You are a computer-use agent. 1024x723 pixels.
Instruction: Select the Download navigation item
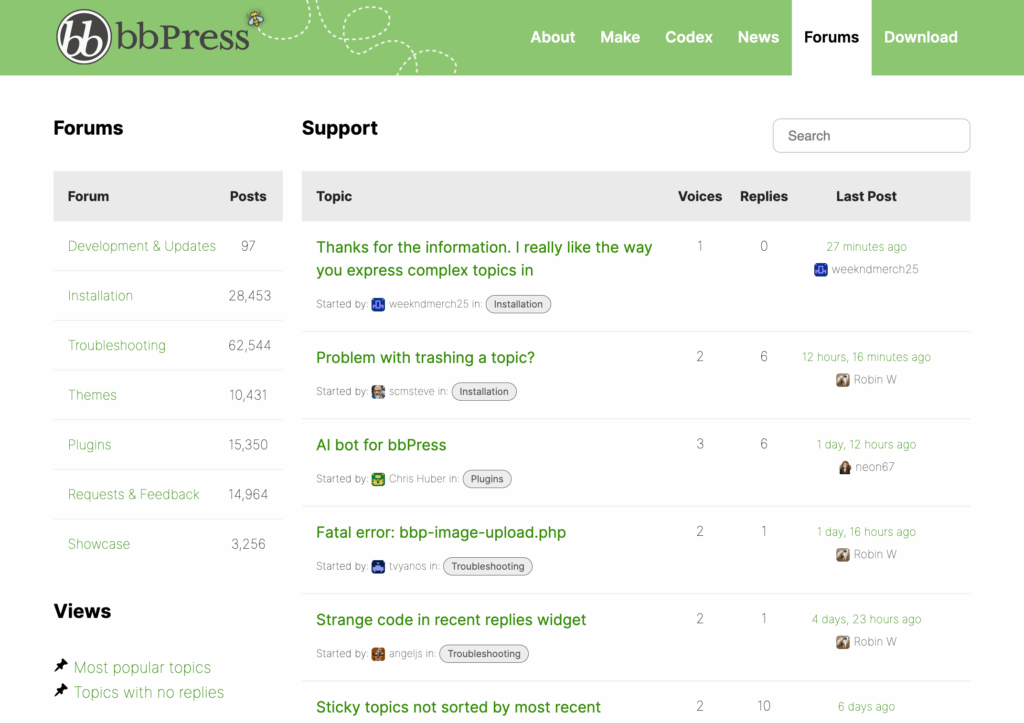pyautogui.click(x=920, y=37)
